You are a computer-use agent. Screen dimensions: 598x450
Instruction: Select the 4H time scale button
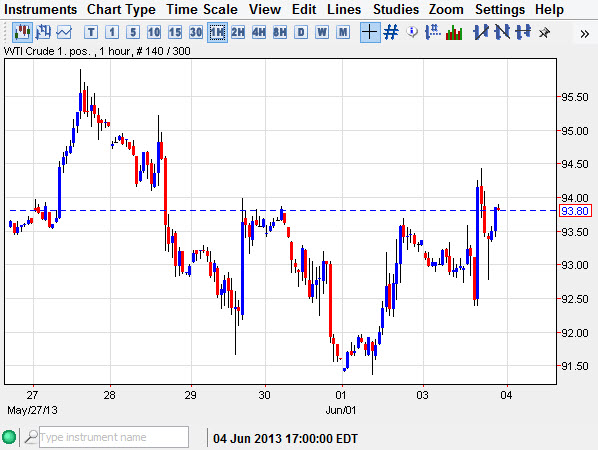point(259,32)
